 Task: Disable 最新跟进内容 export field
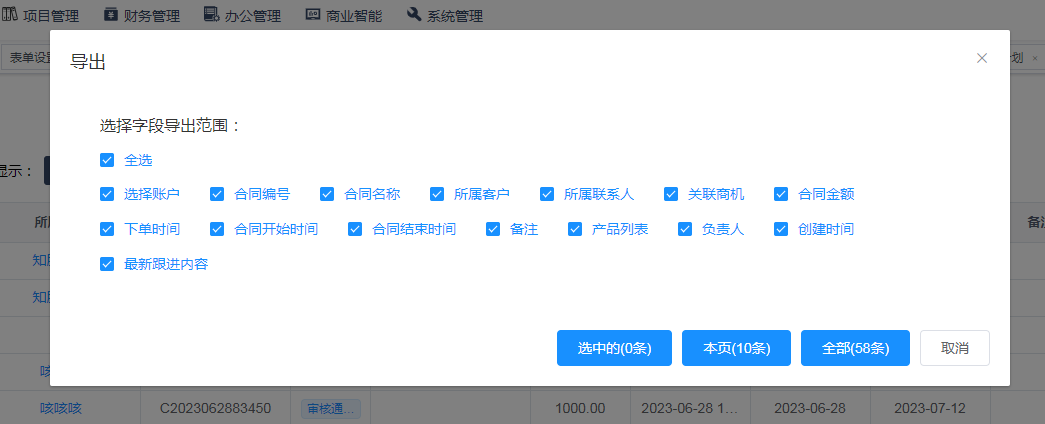[x=107, y=264]
